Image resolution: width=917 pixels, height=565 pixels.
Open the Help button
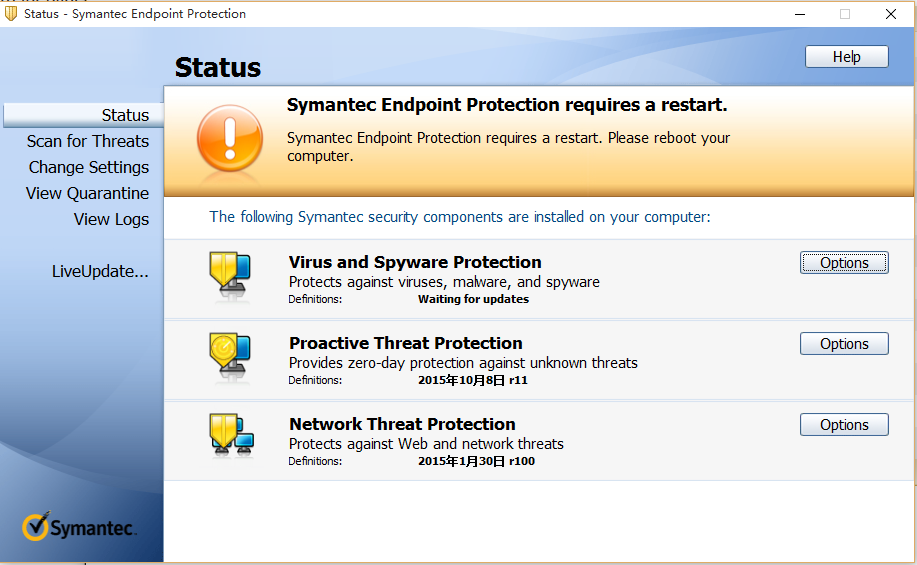pyautogui.click(x=846, y=57)
